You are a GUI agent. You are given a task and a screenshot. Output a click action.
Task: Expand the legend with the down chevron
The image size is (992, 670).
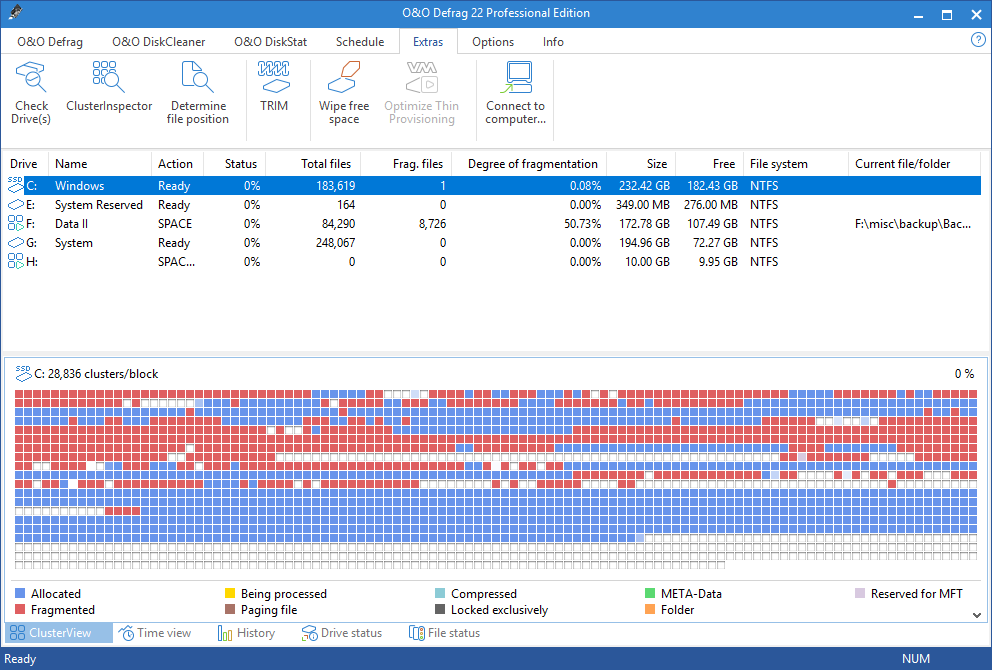tap(977, 614)
